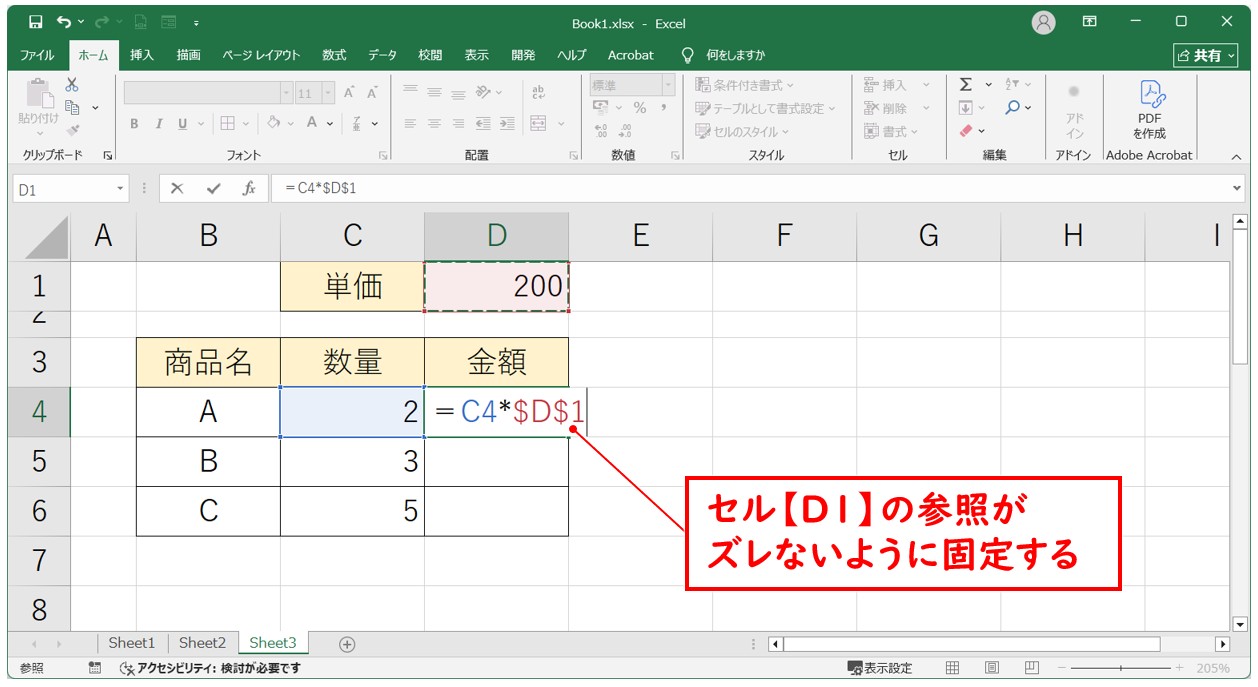Click the Save icon in Quick Access Toolbar
1258x687 pixels.
(x=36, y=23)
